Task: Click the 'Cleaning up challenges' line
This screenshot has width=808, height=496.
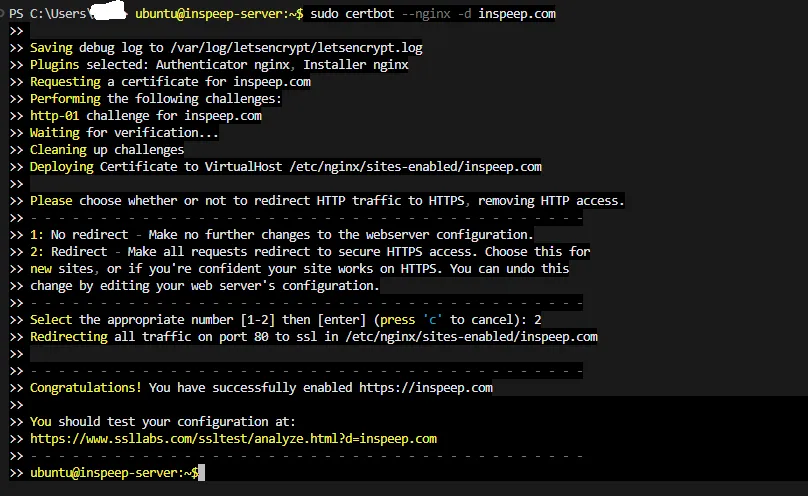Action: [107, 150]
